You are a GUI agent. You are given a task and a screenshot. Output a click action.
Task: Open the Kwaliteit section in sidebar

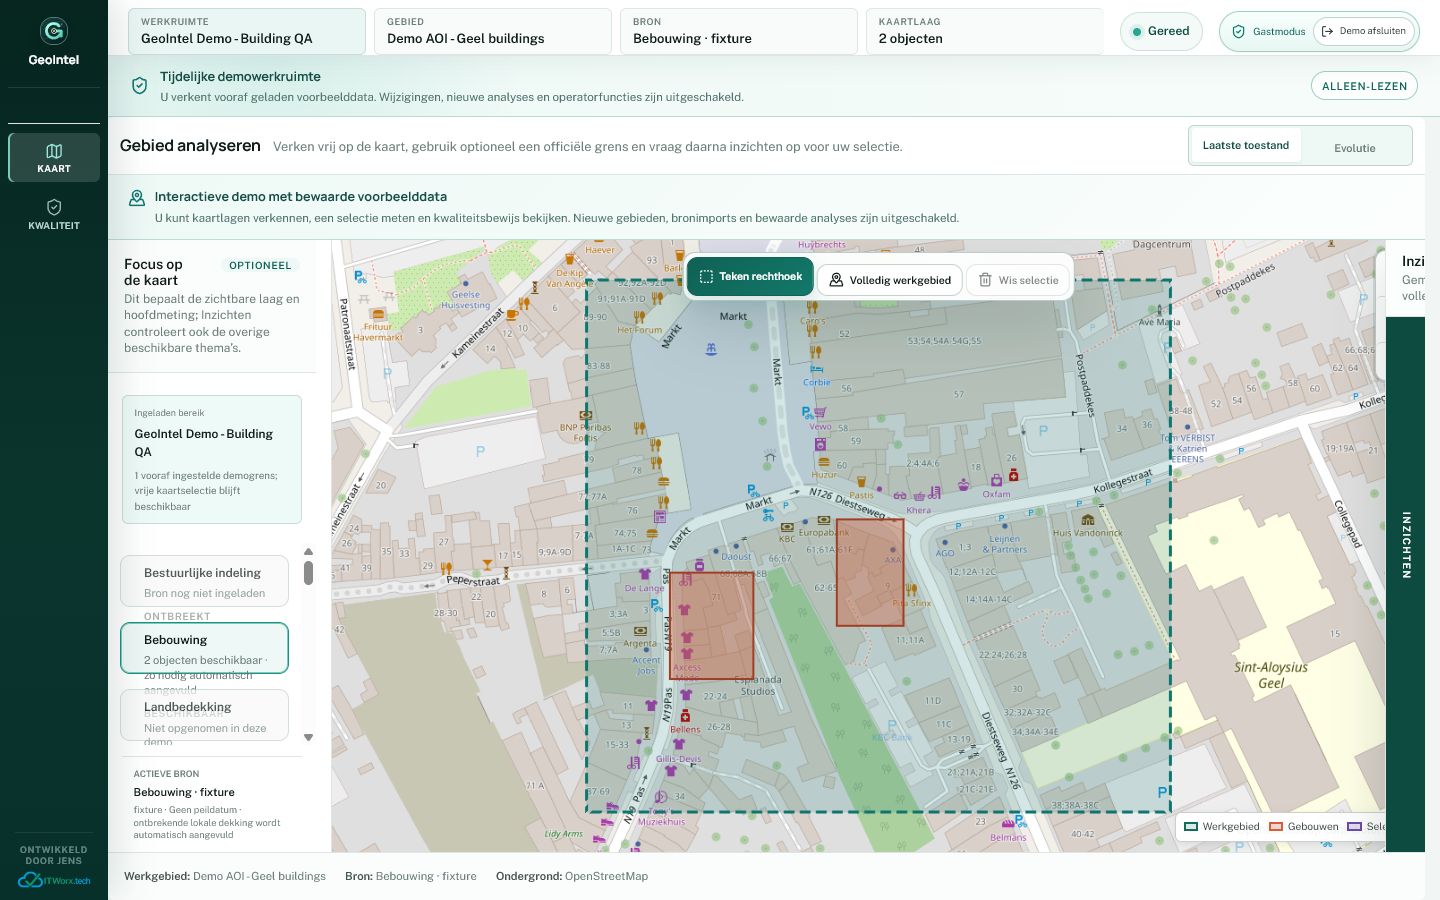coord(54,214)
